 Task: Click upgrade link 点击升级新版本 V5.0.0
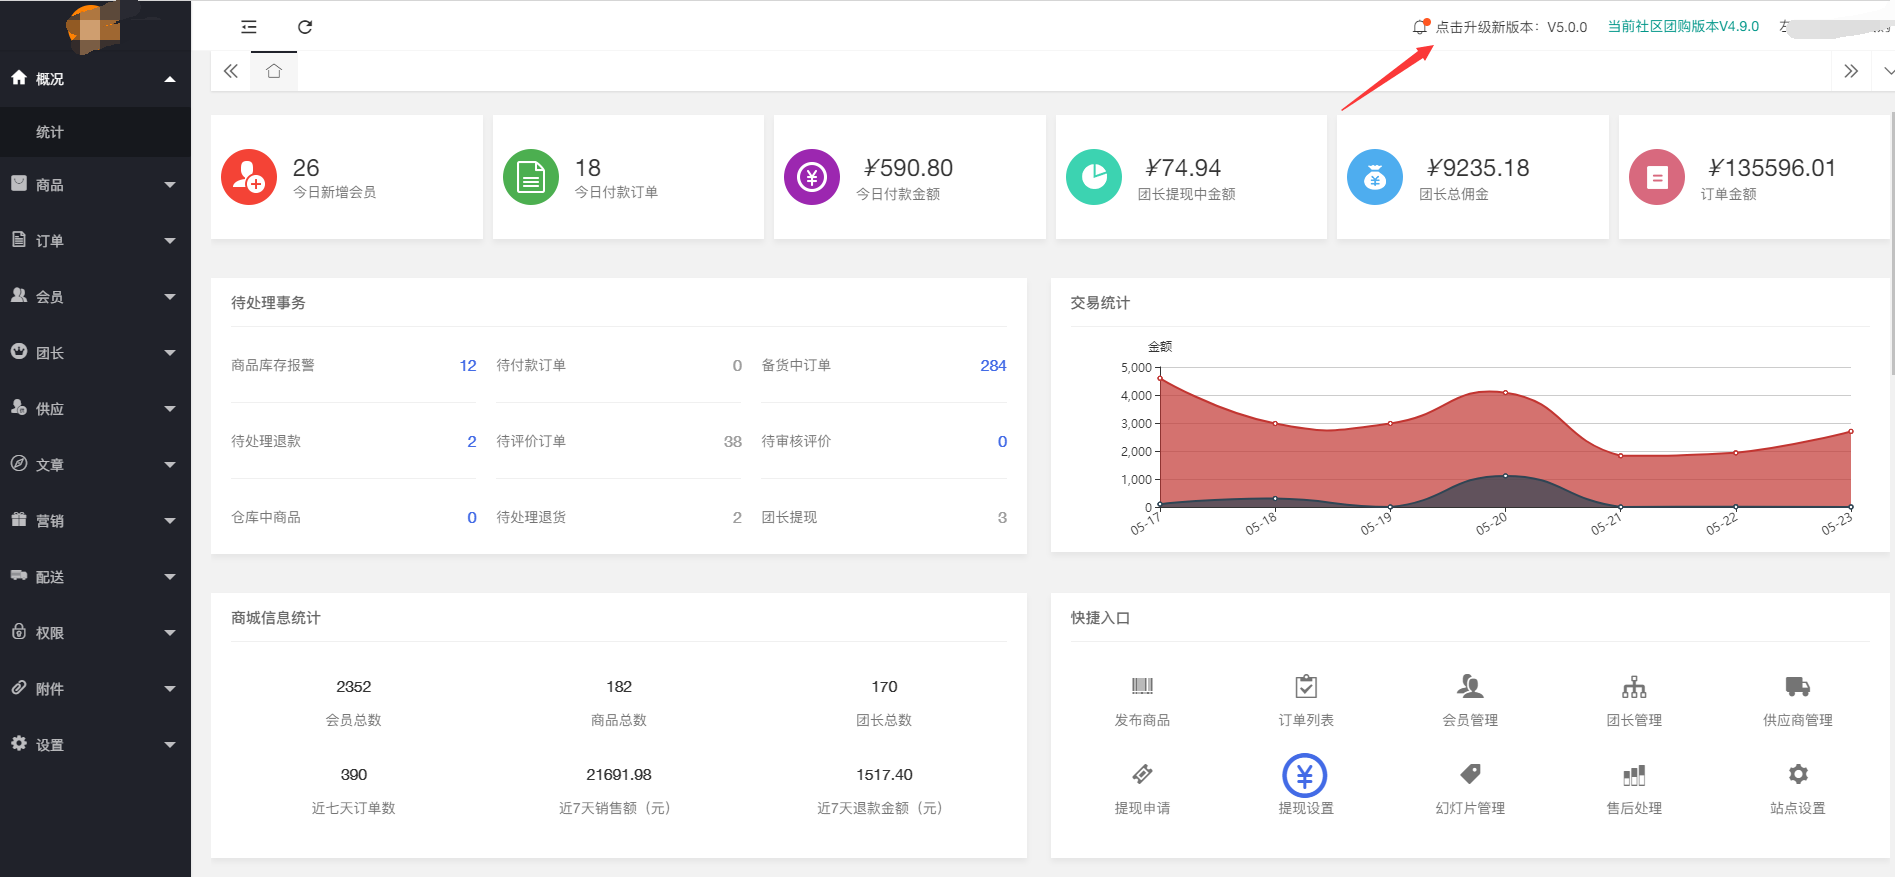tap(1511, 27)
